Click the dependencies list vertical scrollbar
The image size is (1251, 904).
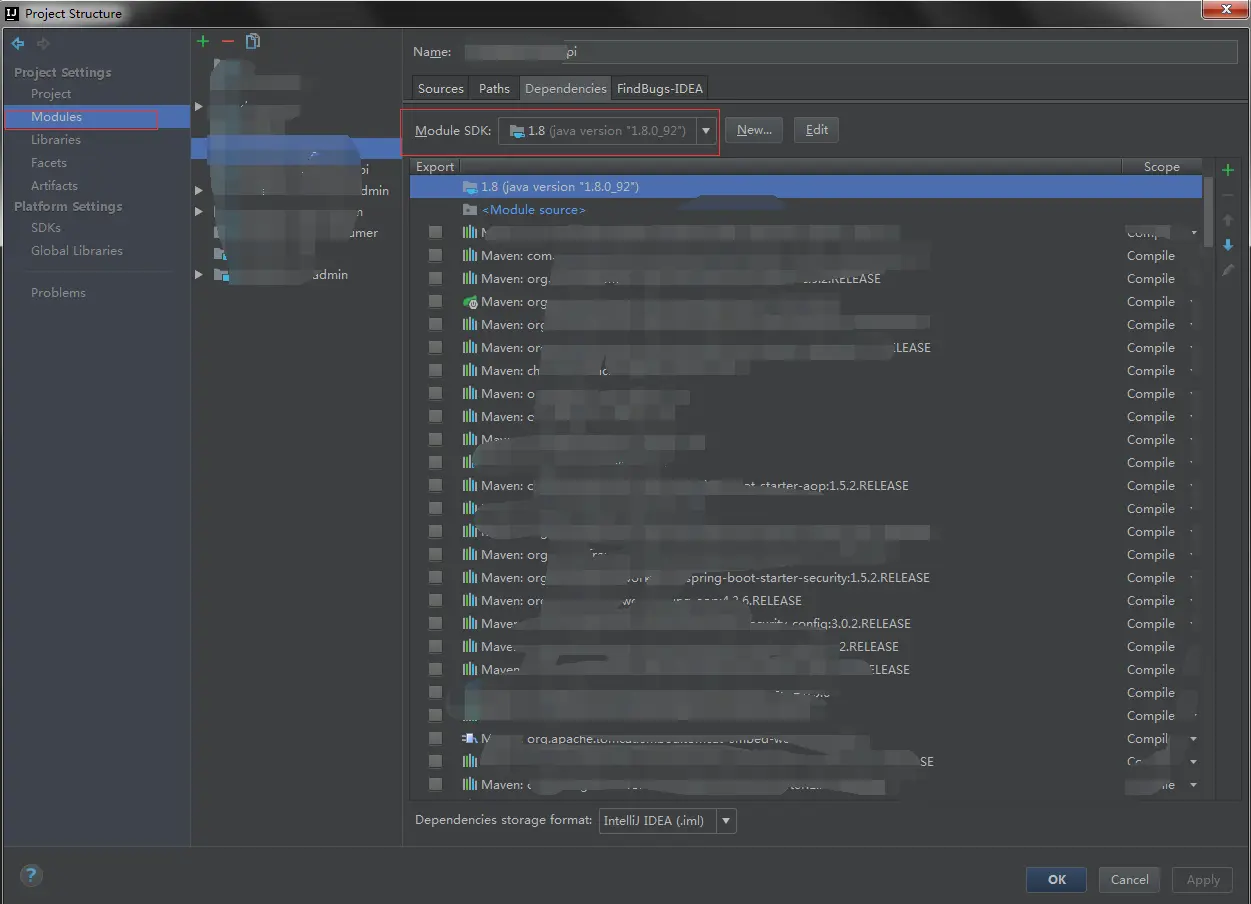click(x=1208, y=213)
